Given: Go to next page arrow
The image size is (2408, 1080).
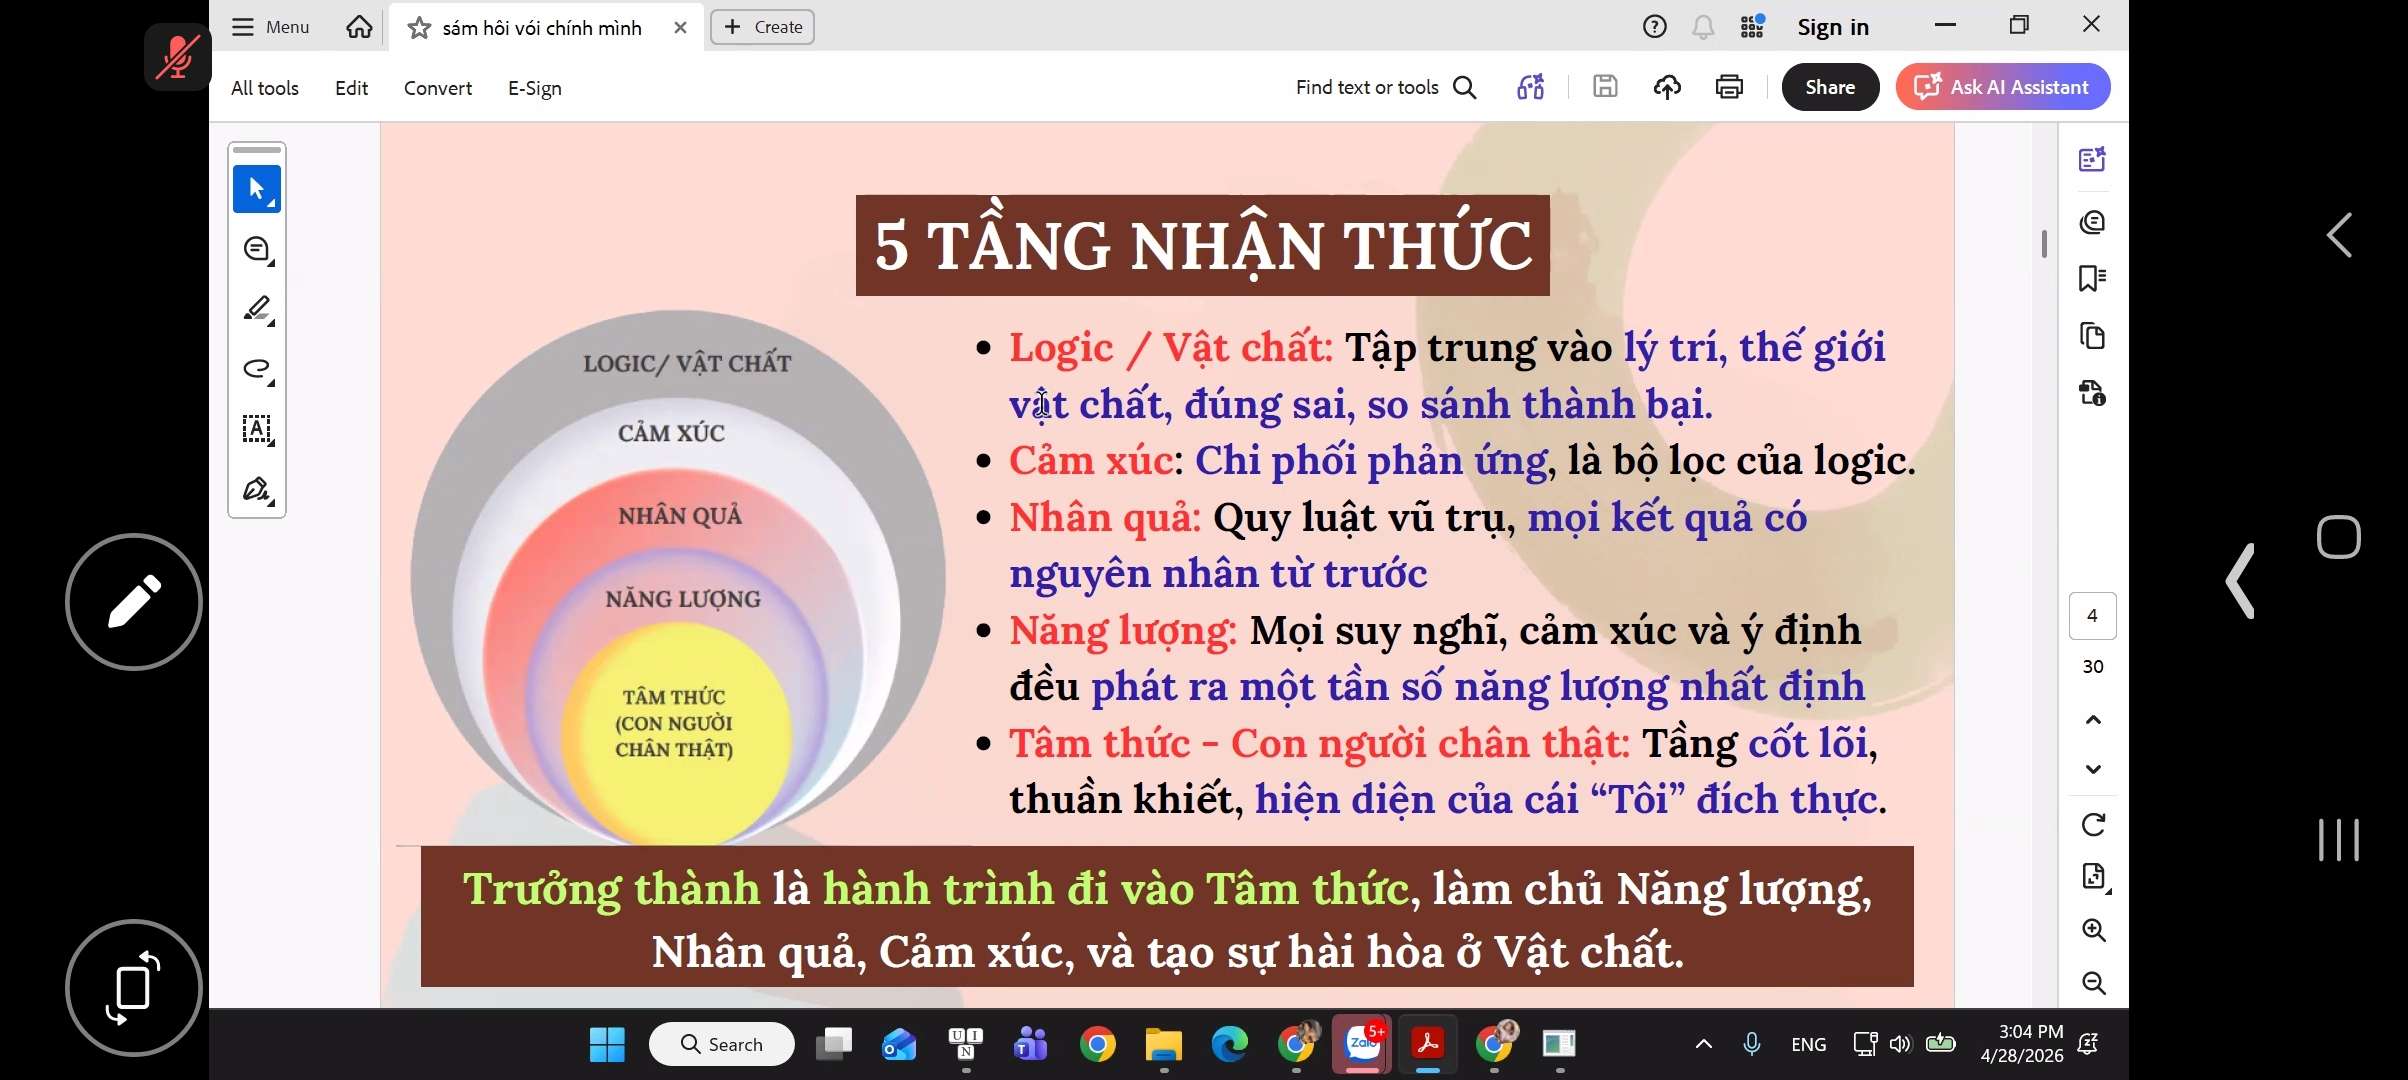Looking at the screenshot, I should point(2093,769).
